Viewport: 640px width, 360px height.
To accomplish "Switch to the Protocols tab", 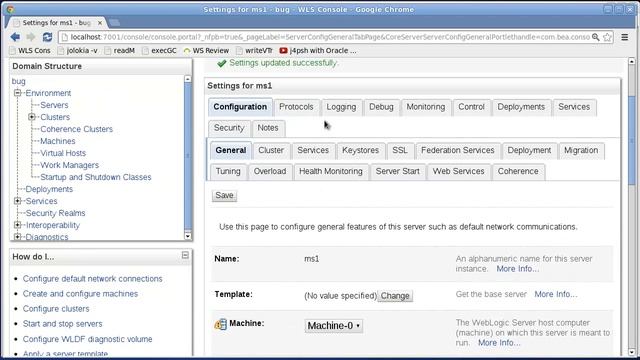I will pos(296,107).
